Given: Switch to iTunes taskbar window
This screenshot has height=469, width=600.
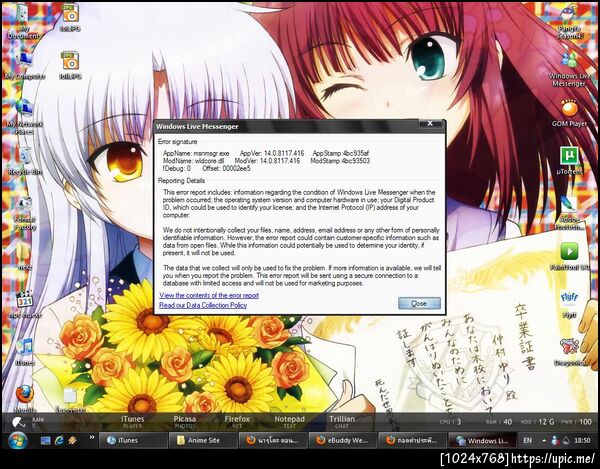Looking at the screenshot, I should pos(133,440).
